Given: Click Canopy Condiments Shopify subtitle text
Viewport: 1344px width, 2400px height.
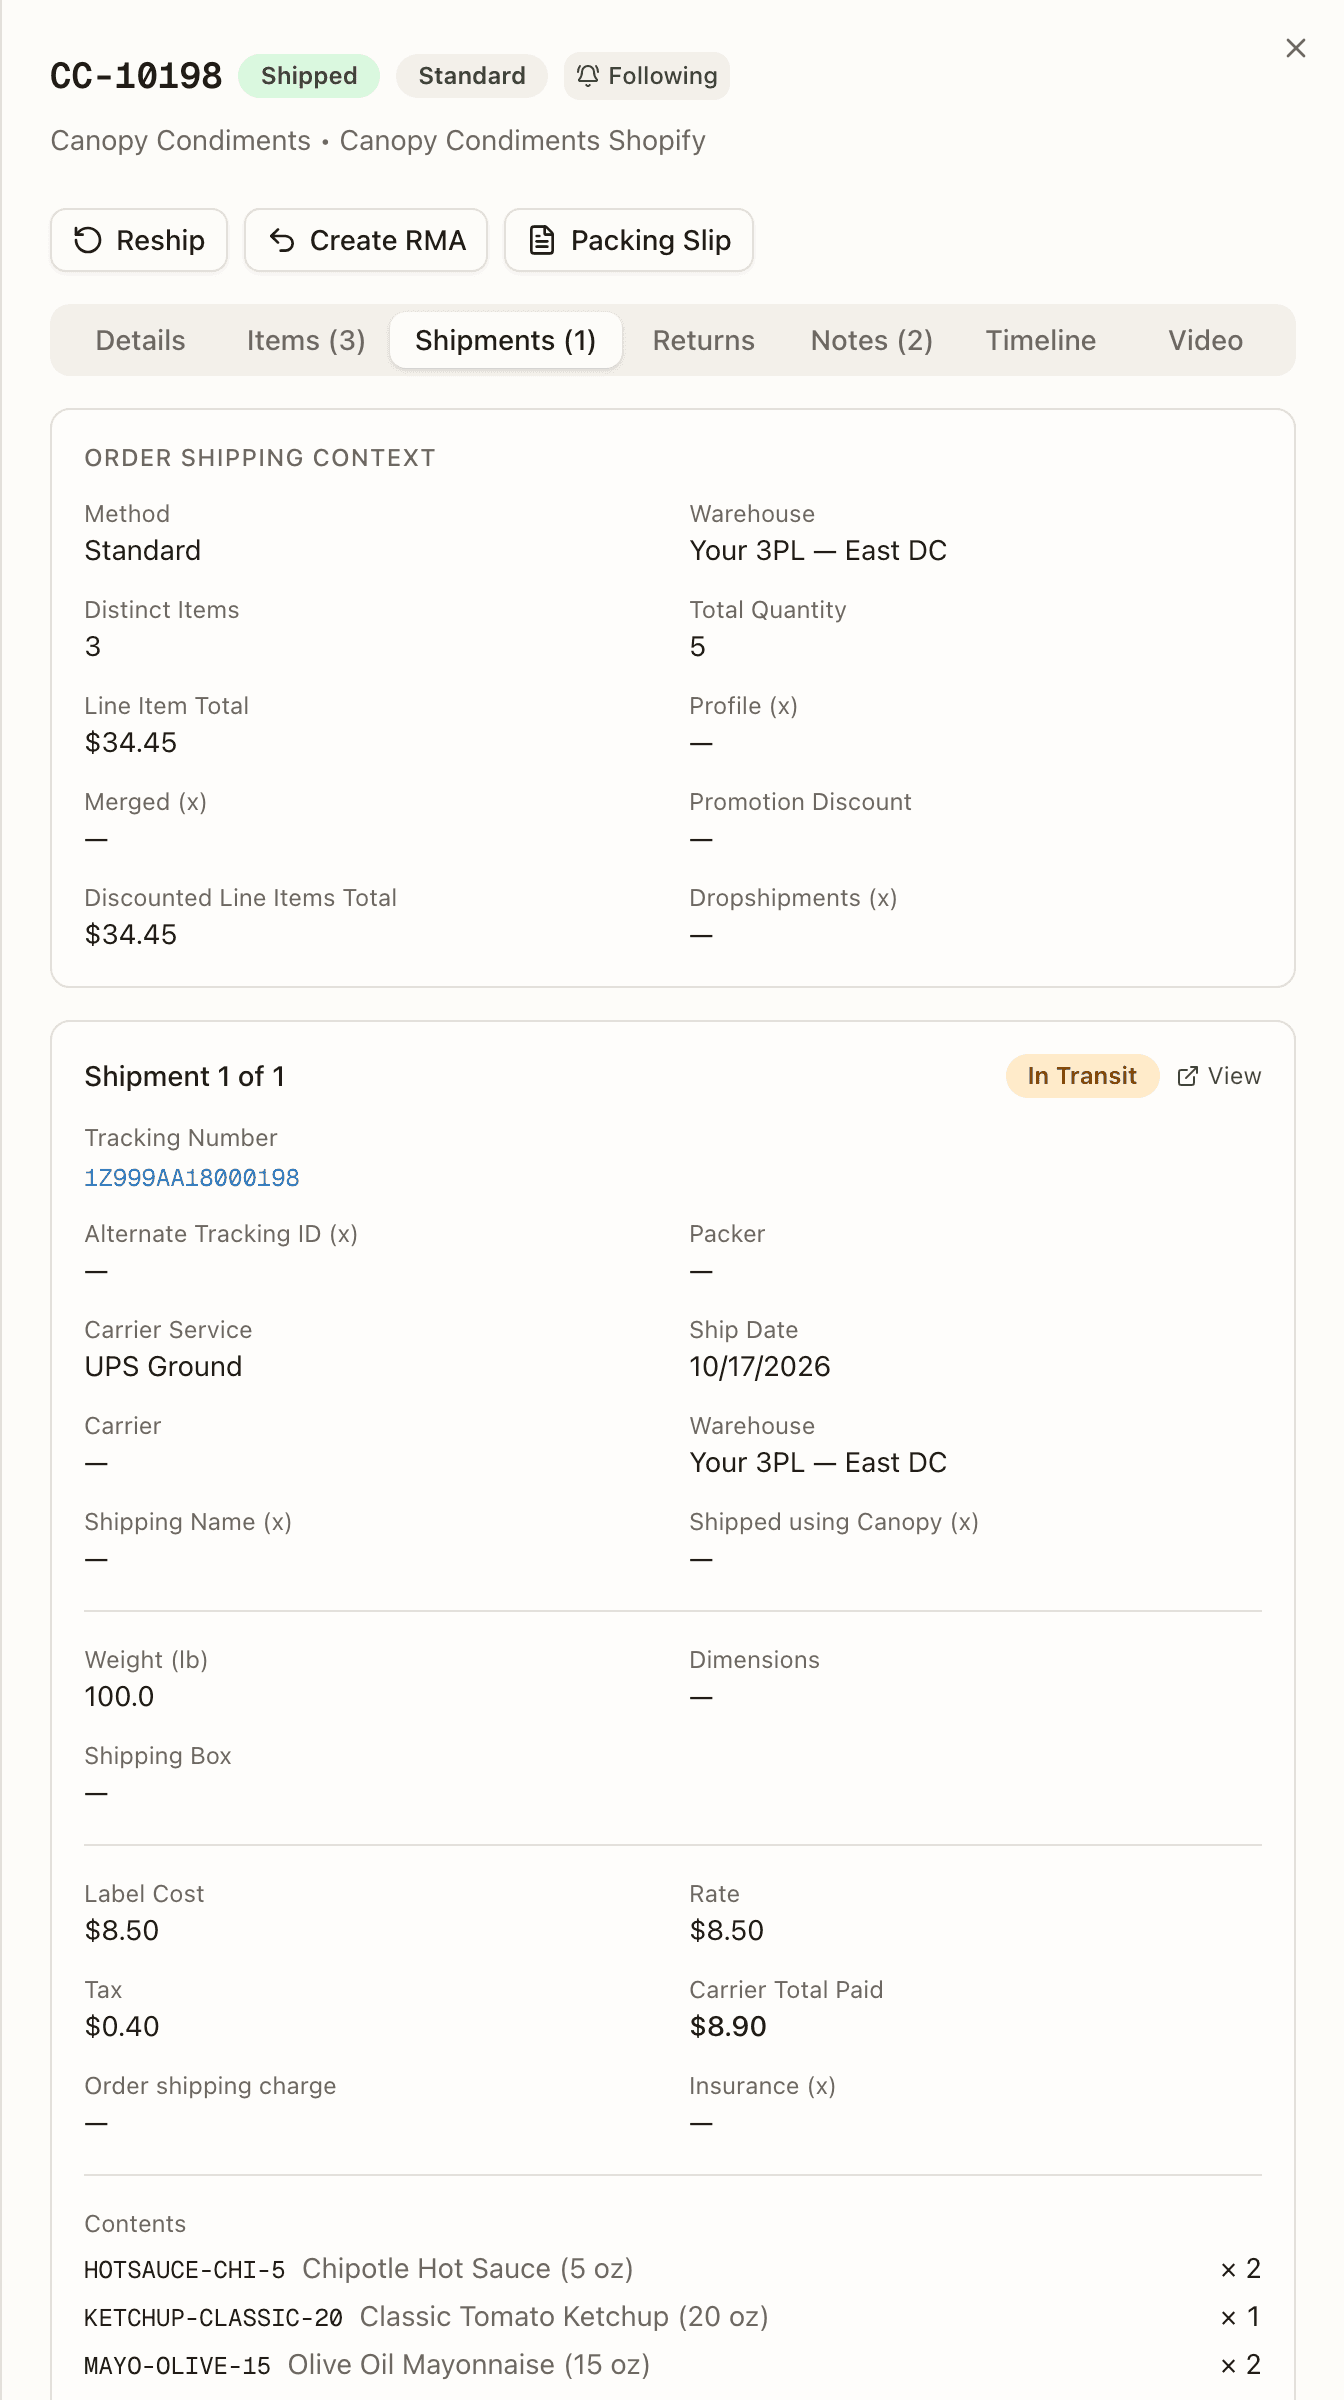Looking at the screenshot, I should coord(522,141).
